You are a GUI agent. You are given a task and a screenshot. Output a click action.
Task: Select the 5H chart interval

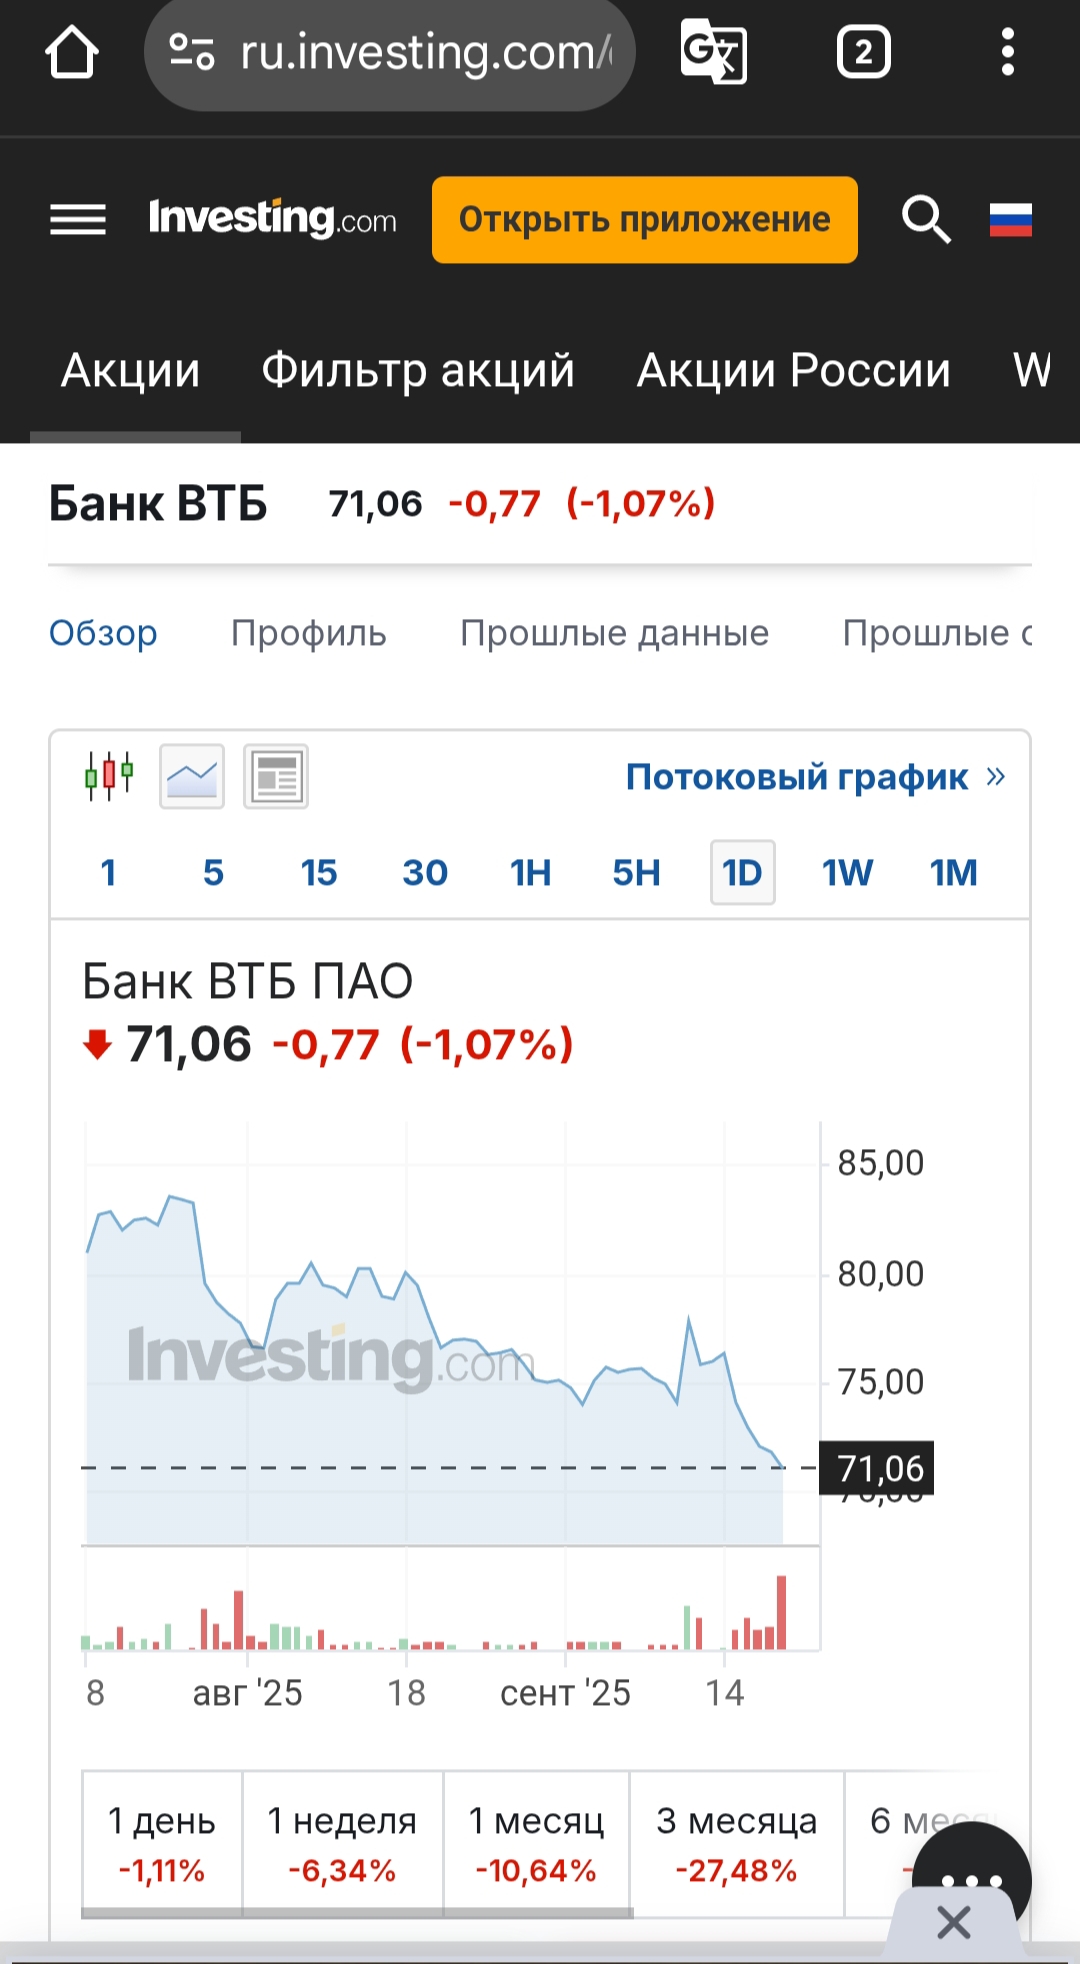point(636,873)
